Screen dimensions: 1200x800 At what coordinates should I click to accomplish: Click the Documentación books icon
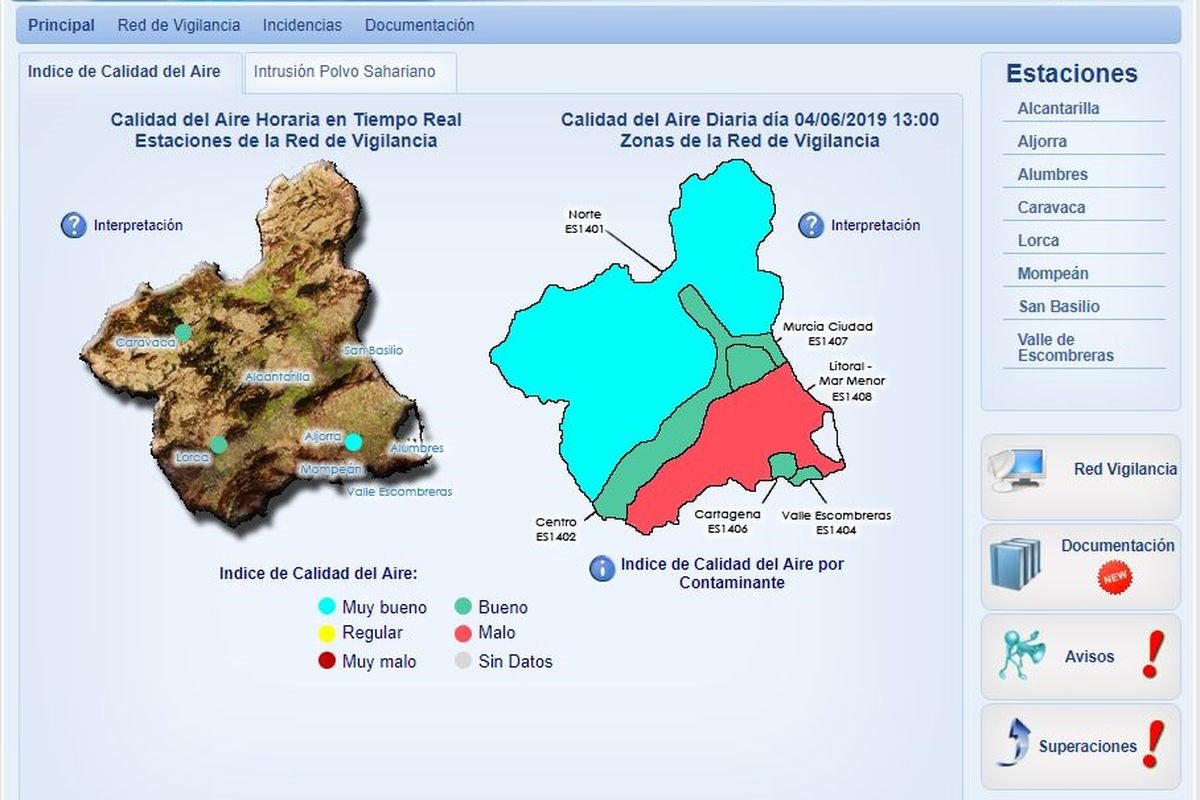1015,562
